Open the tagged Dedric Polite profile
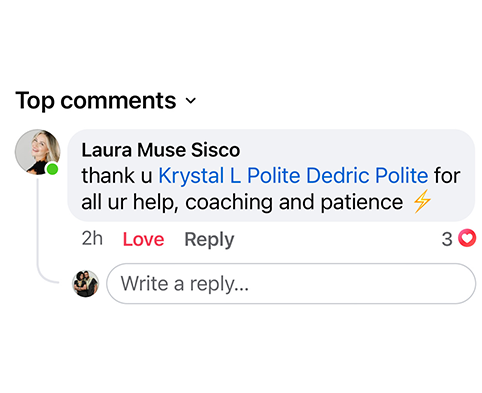This screenshot has width=482, height=393. tap(367, 176)
